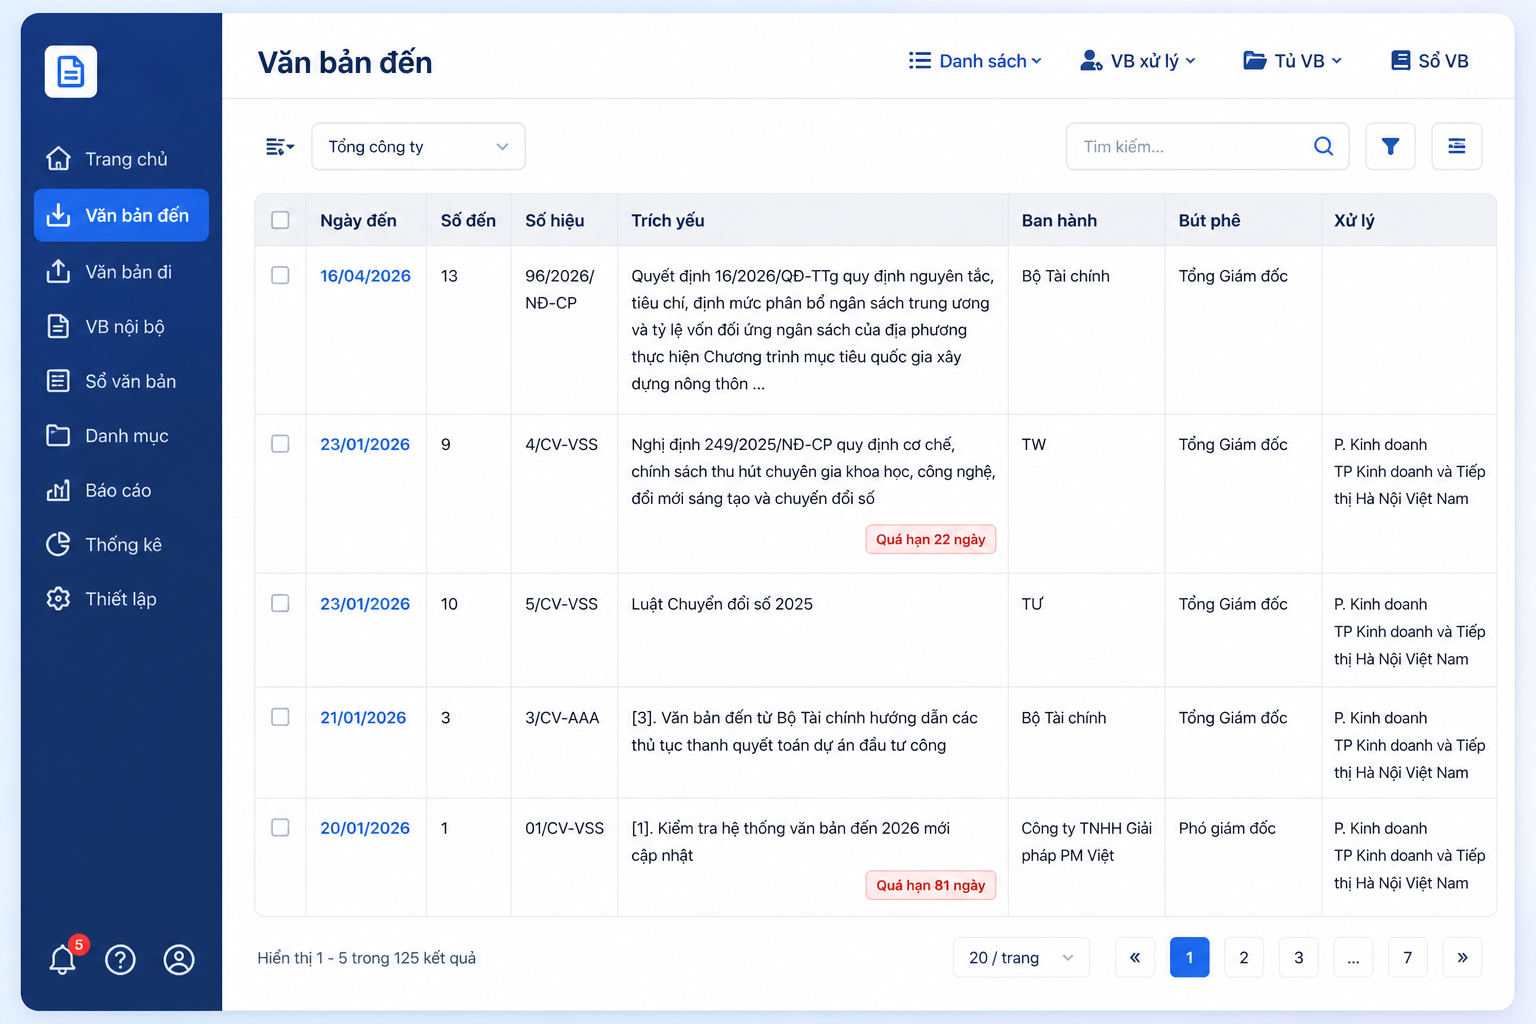Go to the next pages double-arrow
Image resolution: width=1536 pixels, height=1024 pixels.
1462,958
